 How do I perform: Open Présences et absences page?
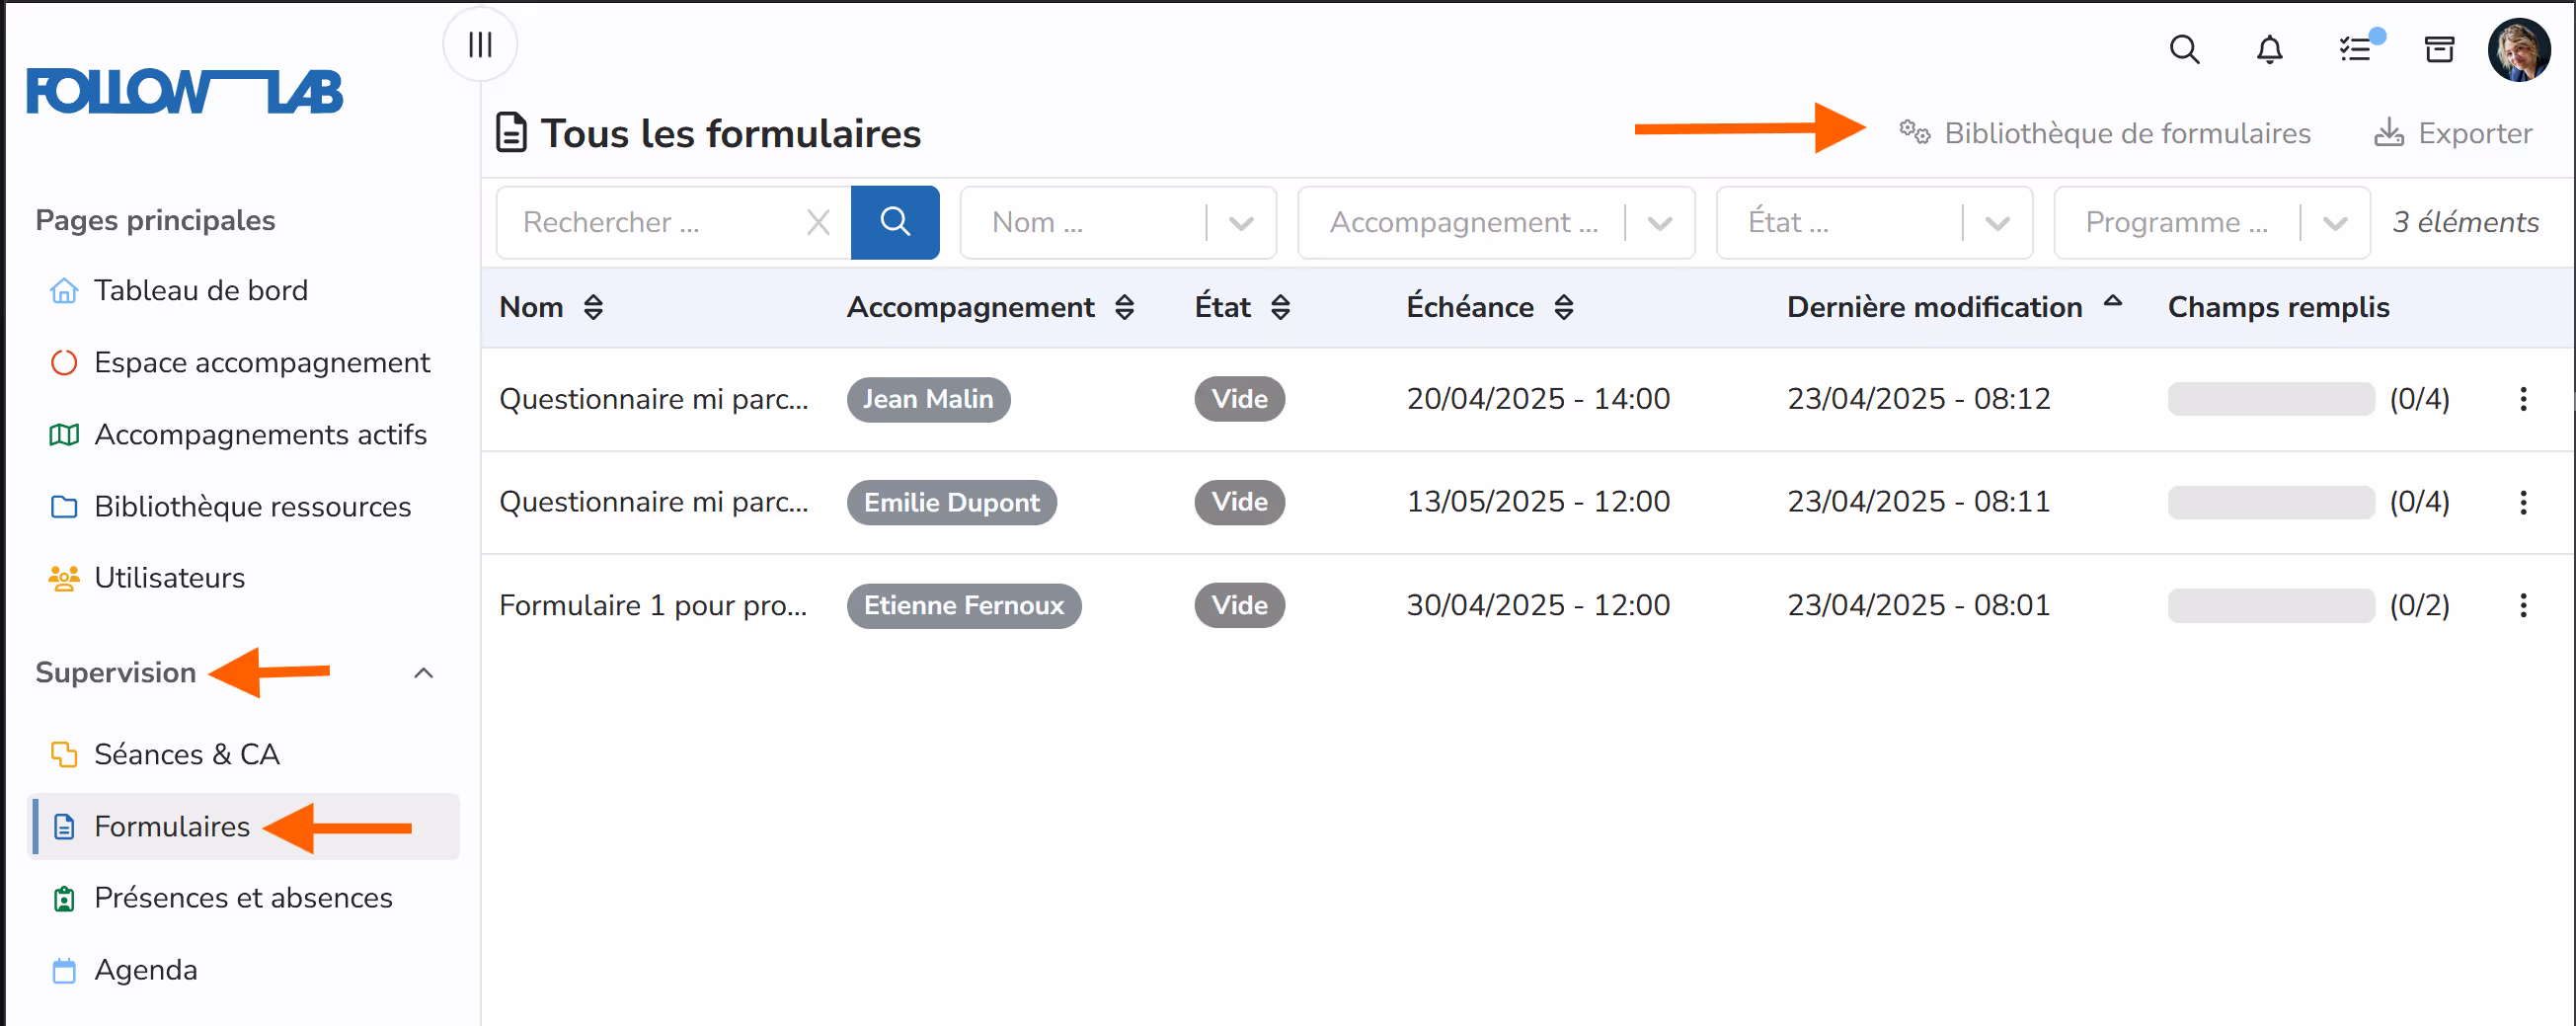pos(243,898)
